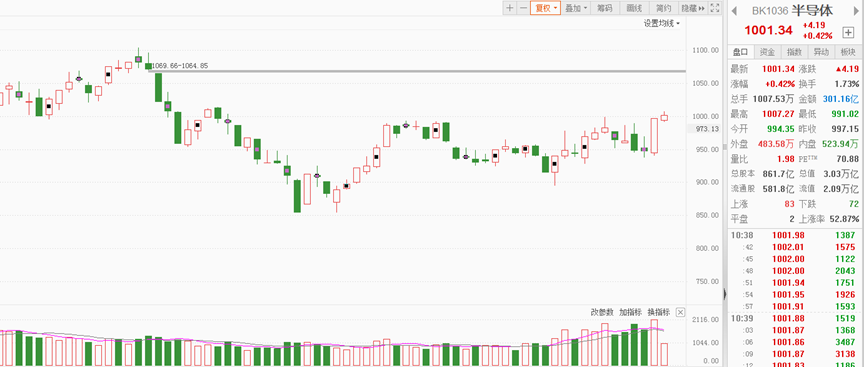The image size is (864, 367).
Task: Toggle 筹码 distribution view
Action: click(x=605, y=8)
